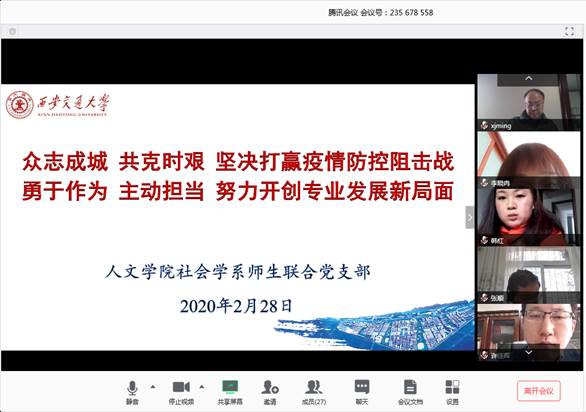This screenshot has height=412, width=586.
Task: Stop video with the camera icon
Action: point(181,387)
